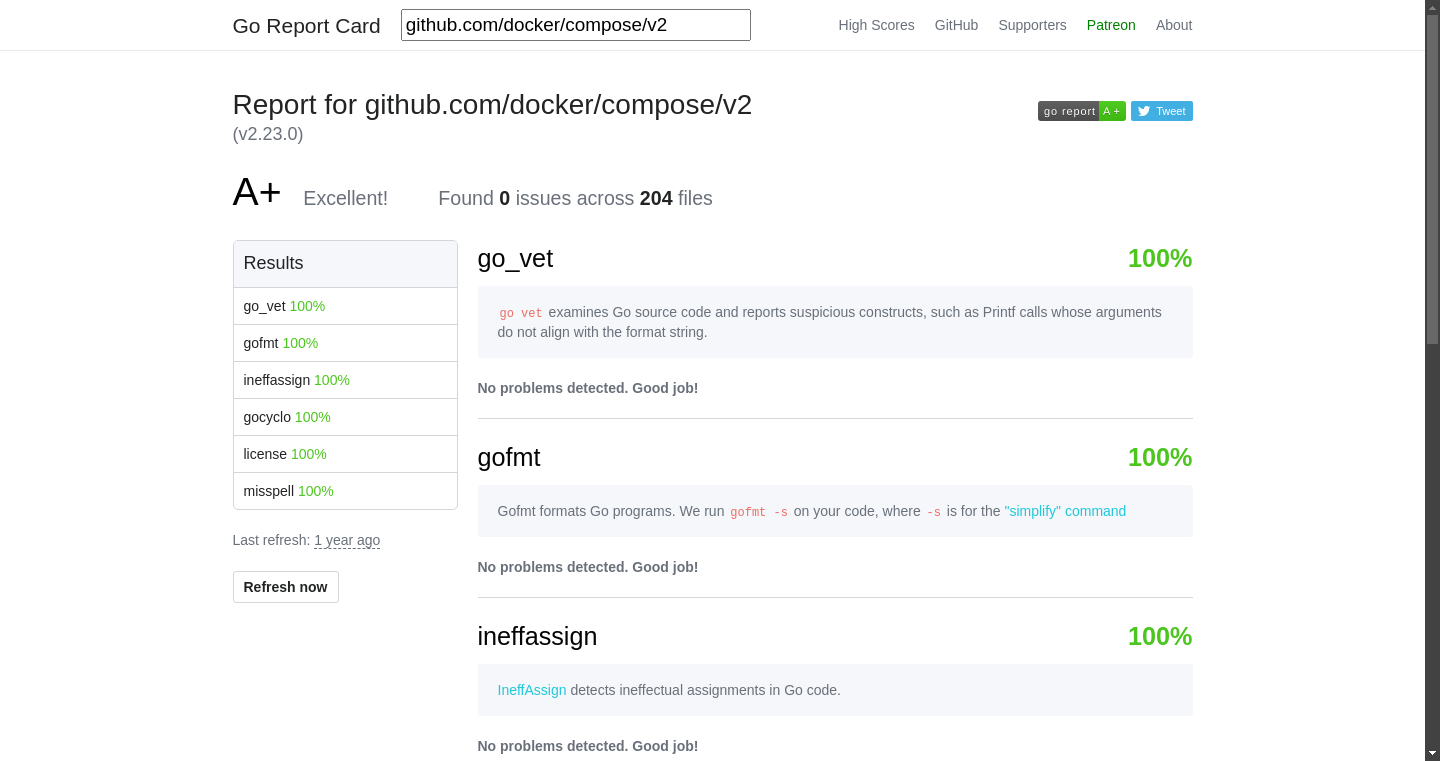Visit the Patreon link
The height and width of the screenshot is (761, 1440).
[1111, 25]
